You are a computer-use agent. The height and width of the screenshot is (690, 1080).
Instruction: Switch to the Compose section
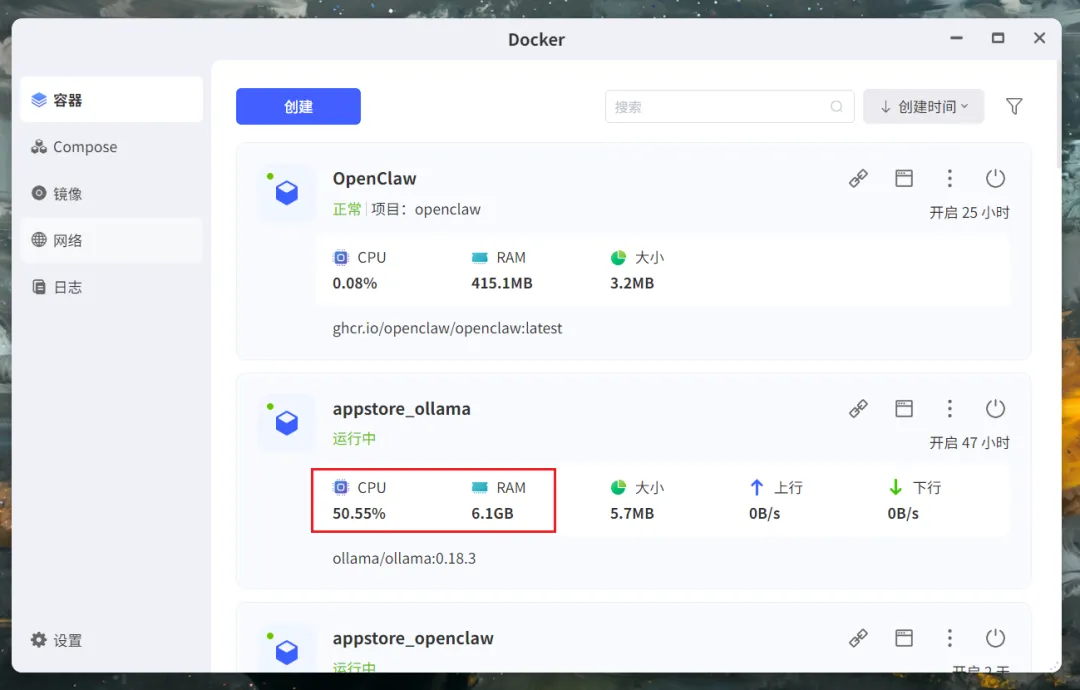(x=112, y=147)
